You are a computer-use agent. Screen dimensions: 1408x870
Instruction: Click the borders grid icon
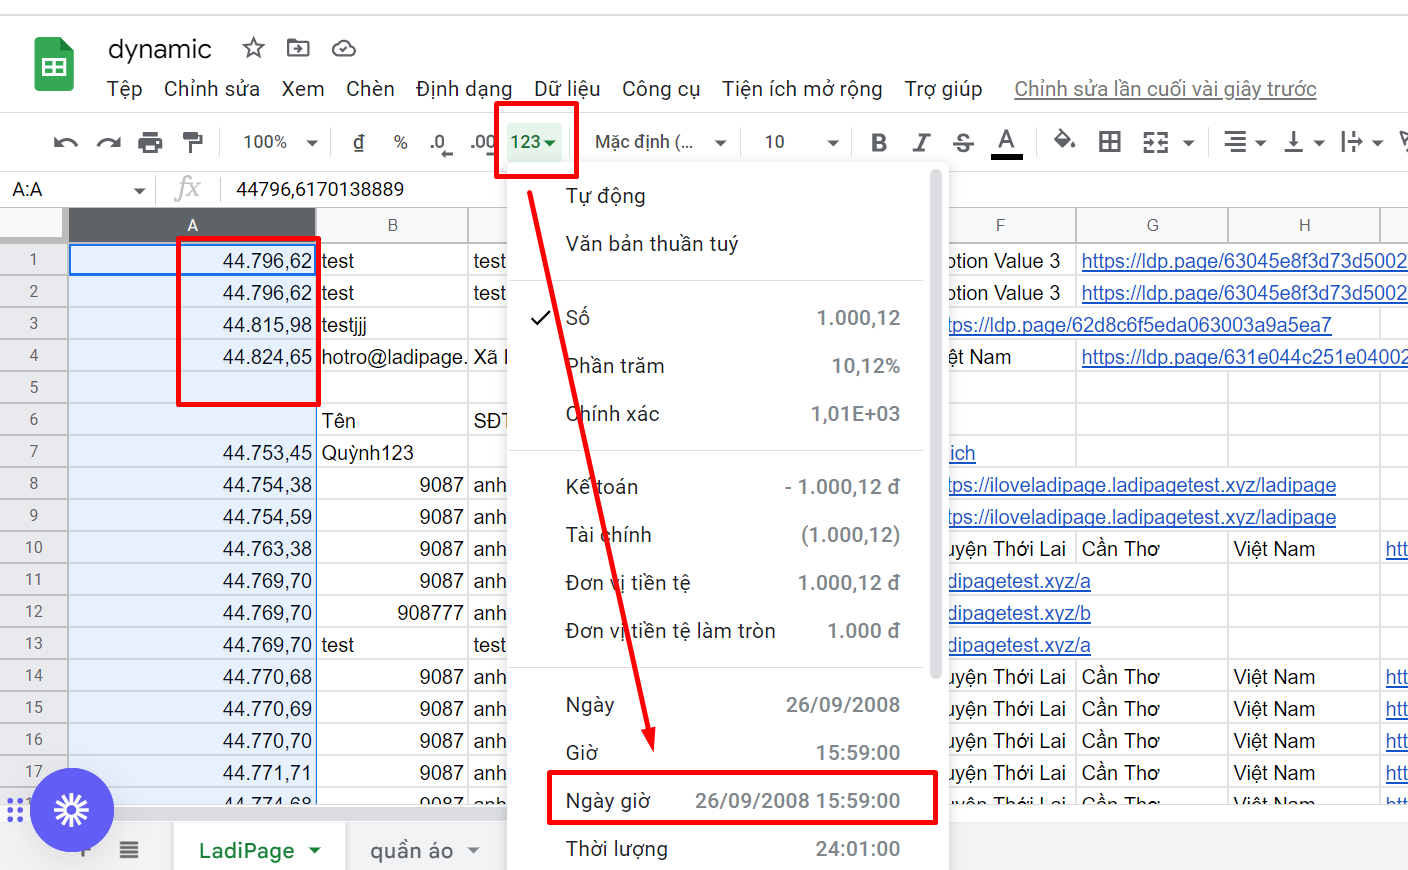point(1109,142)
